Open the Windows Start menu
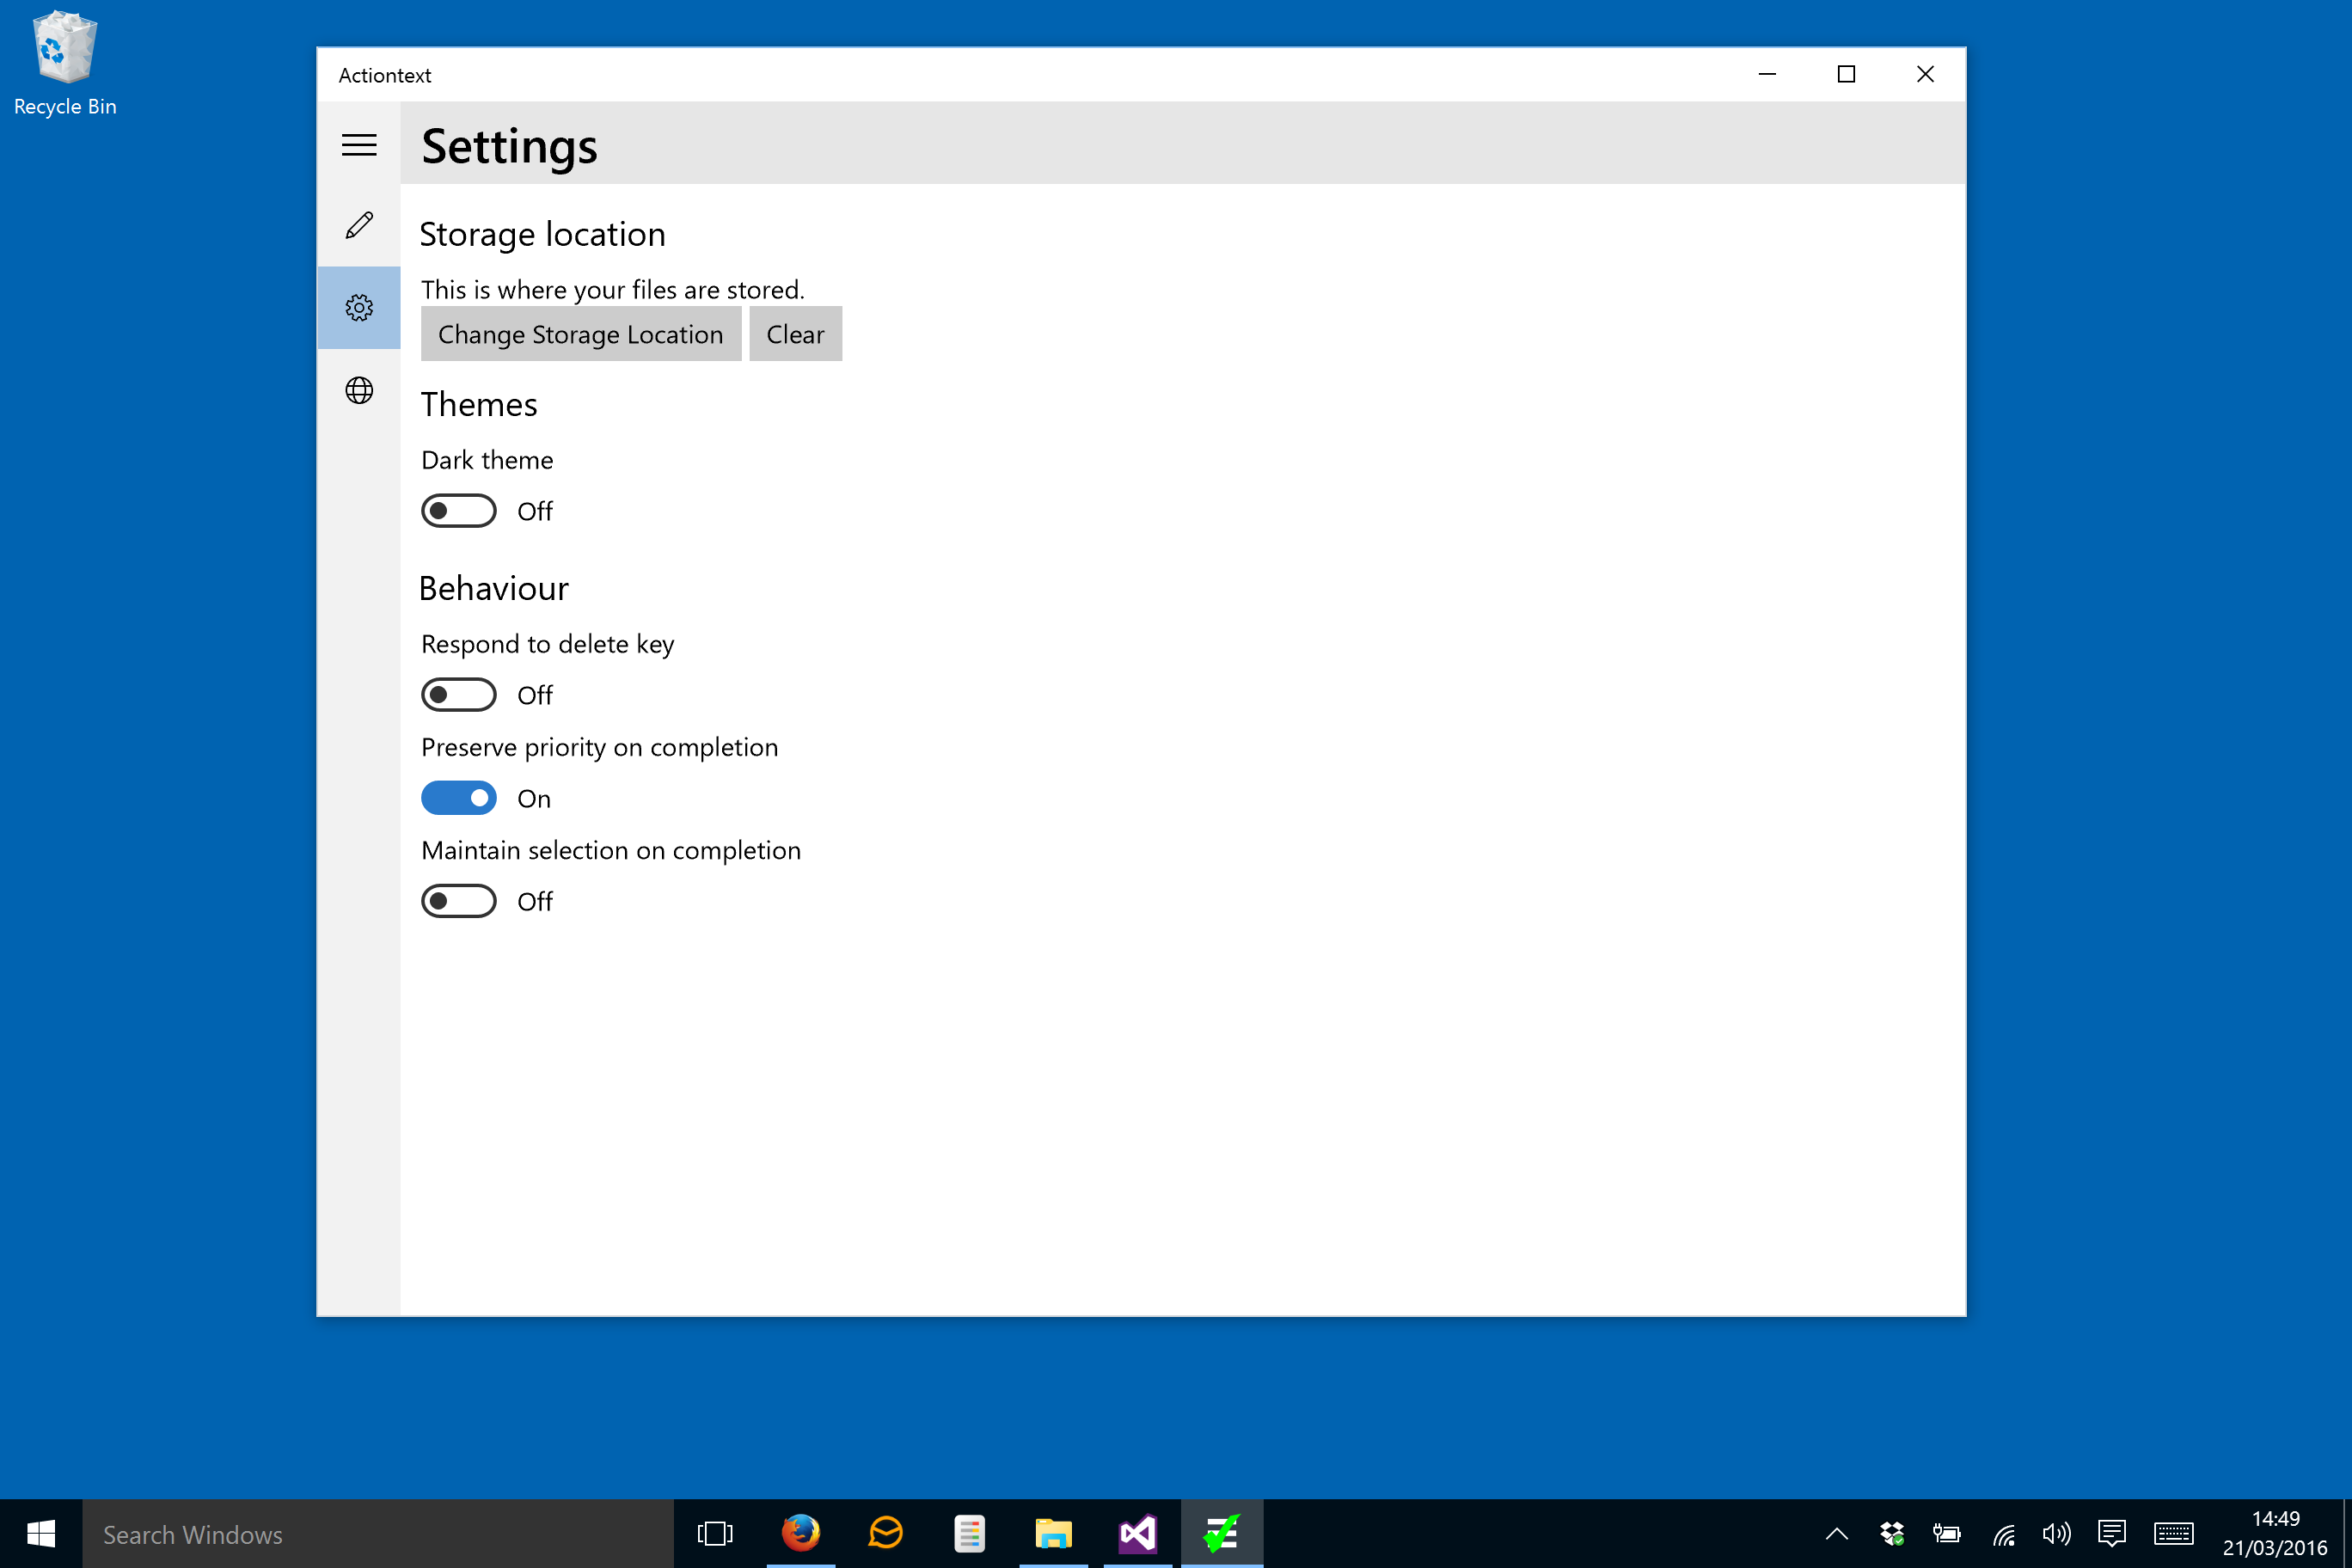Screen dimensions: 2352x1568 (x=41, y=1533)
